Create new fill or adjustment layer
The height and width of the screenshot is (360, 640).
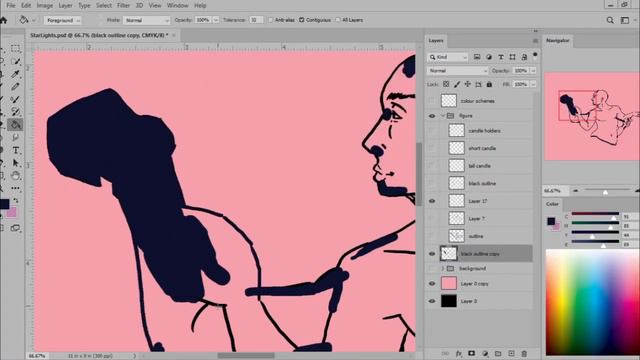tap(485, 353)
